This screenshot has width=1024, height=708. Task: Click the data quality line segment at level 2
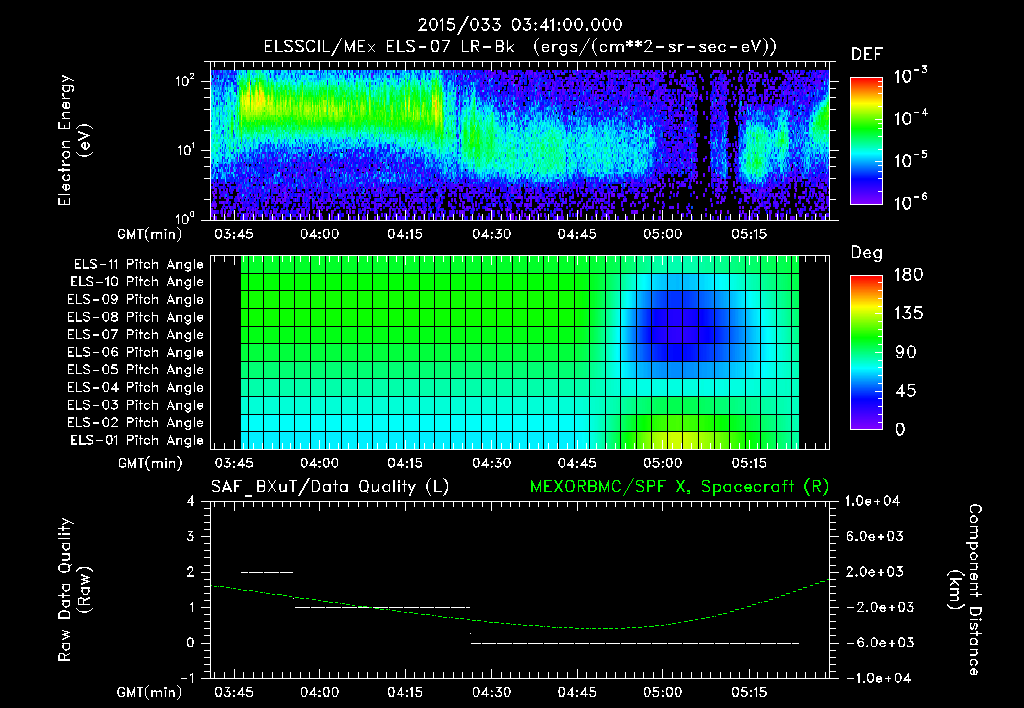(267, 573)
